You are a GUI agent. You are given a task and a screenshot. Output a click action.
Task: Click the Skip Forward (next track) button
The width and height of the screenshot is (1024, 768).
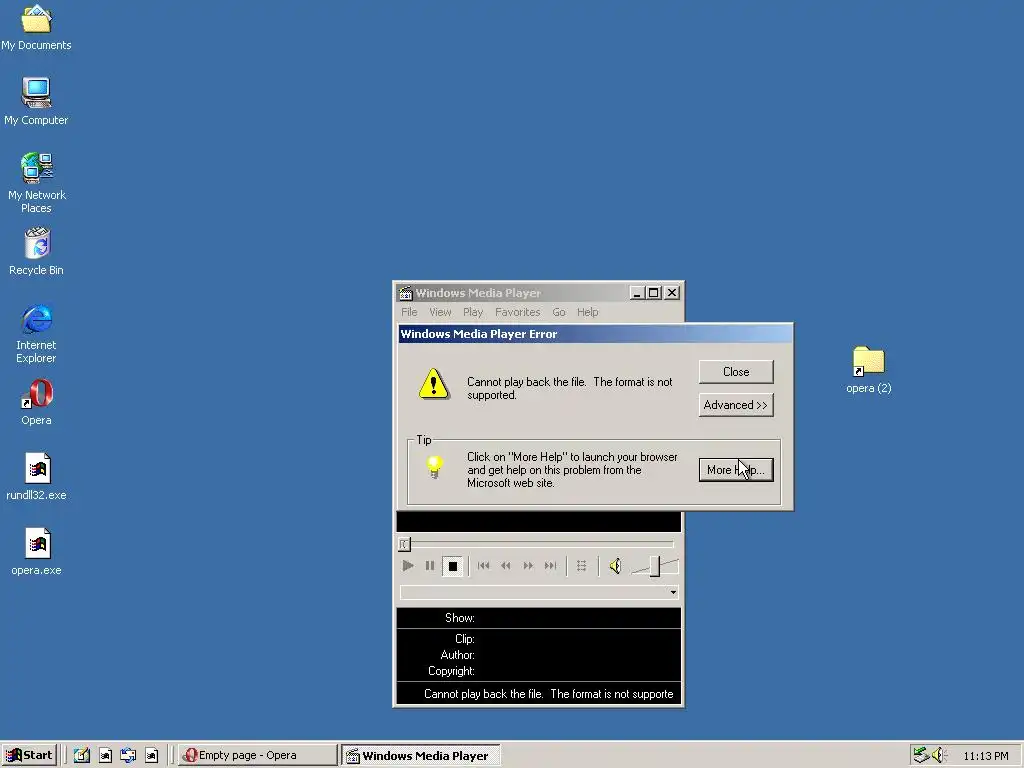click(551, 566)
